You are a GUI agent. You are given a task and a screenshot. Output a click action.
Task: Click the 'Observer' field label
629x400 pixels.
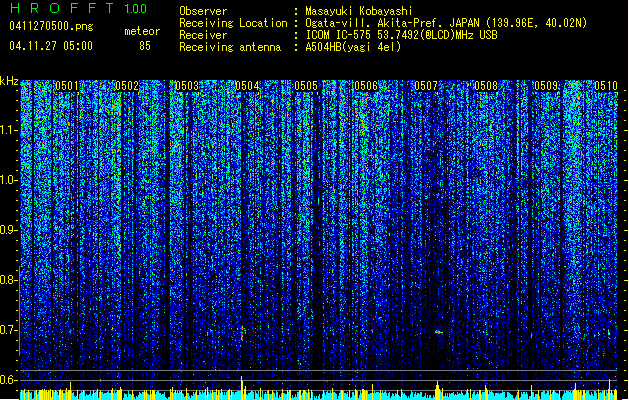[203, 11]
